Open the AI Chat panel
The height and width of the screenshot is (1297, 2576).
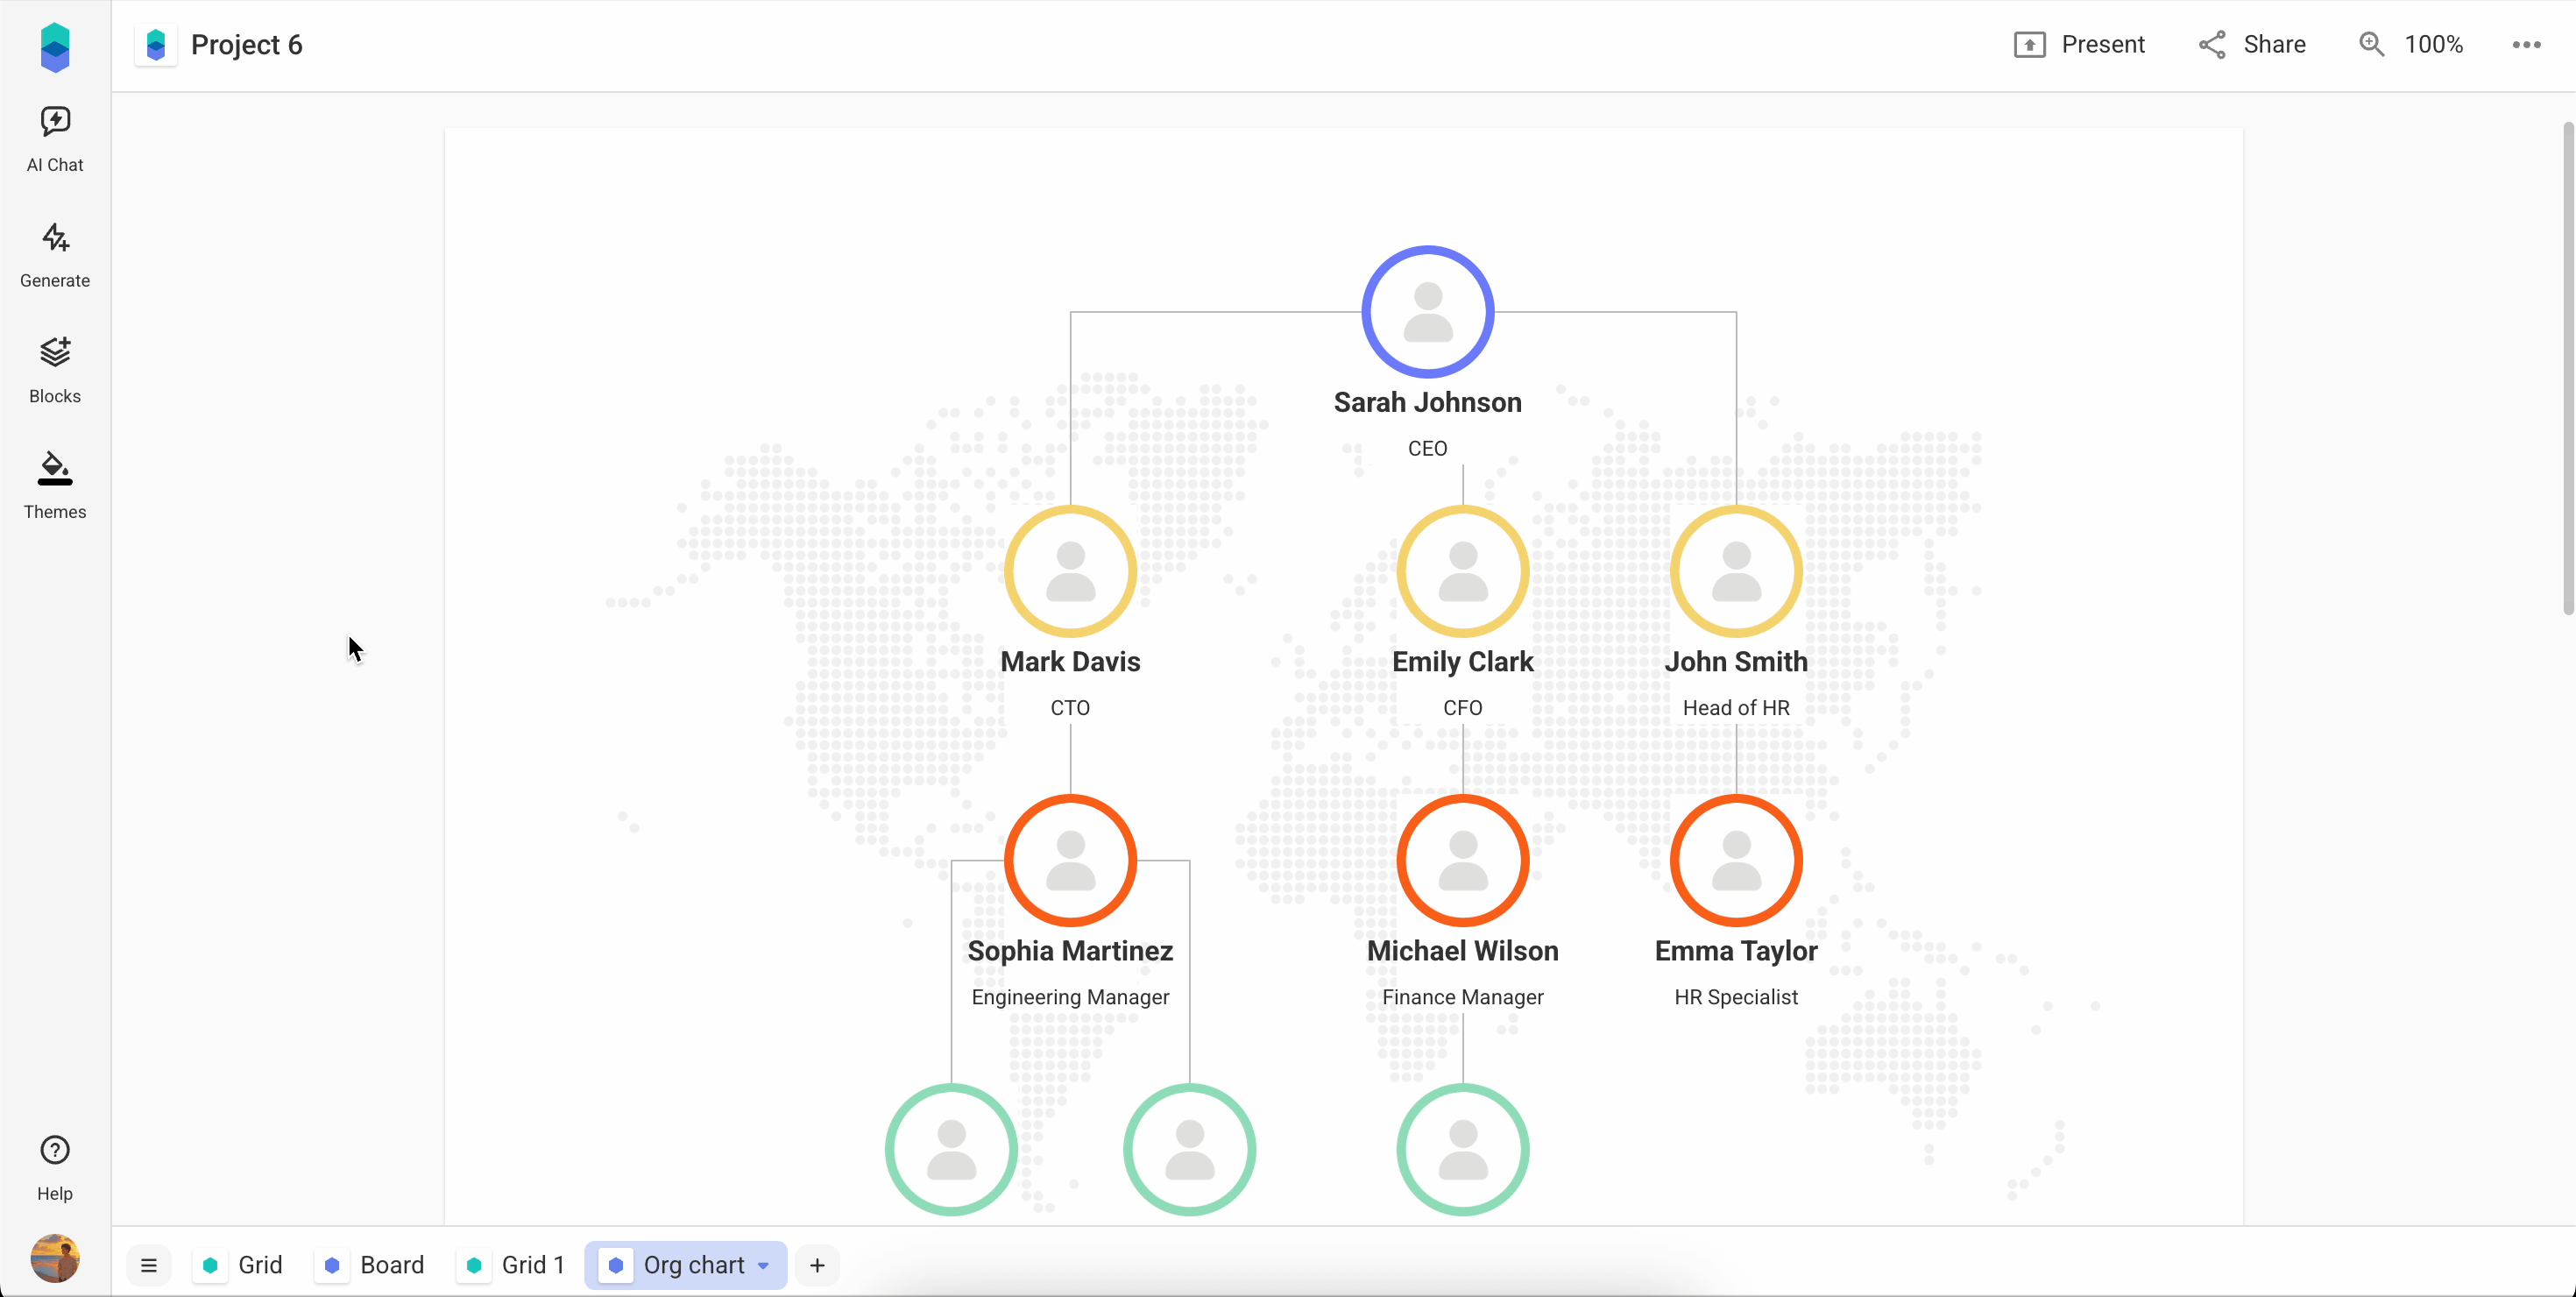(x=54, y=137)
